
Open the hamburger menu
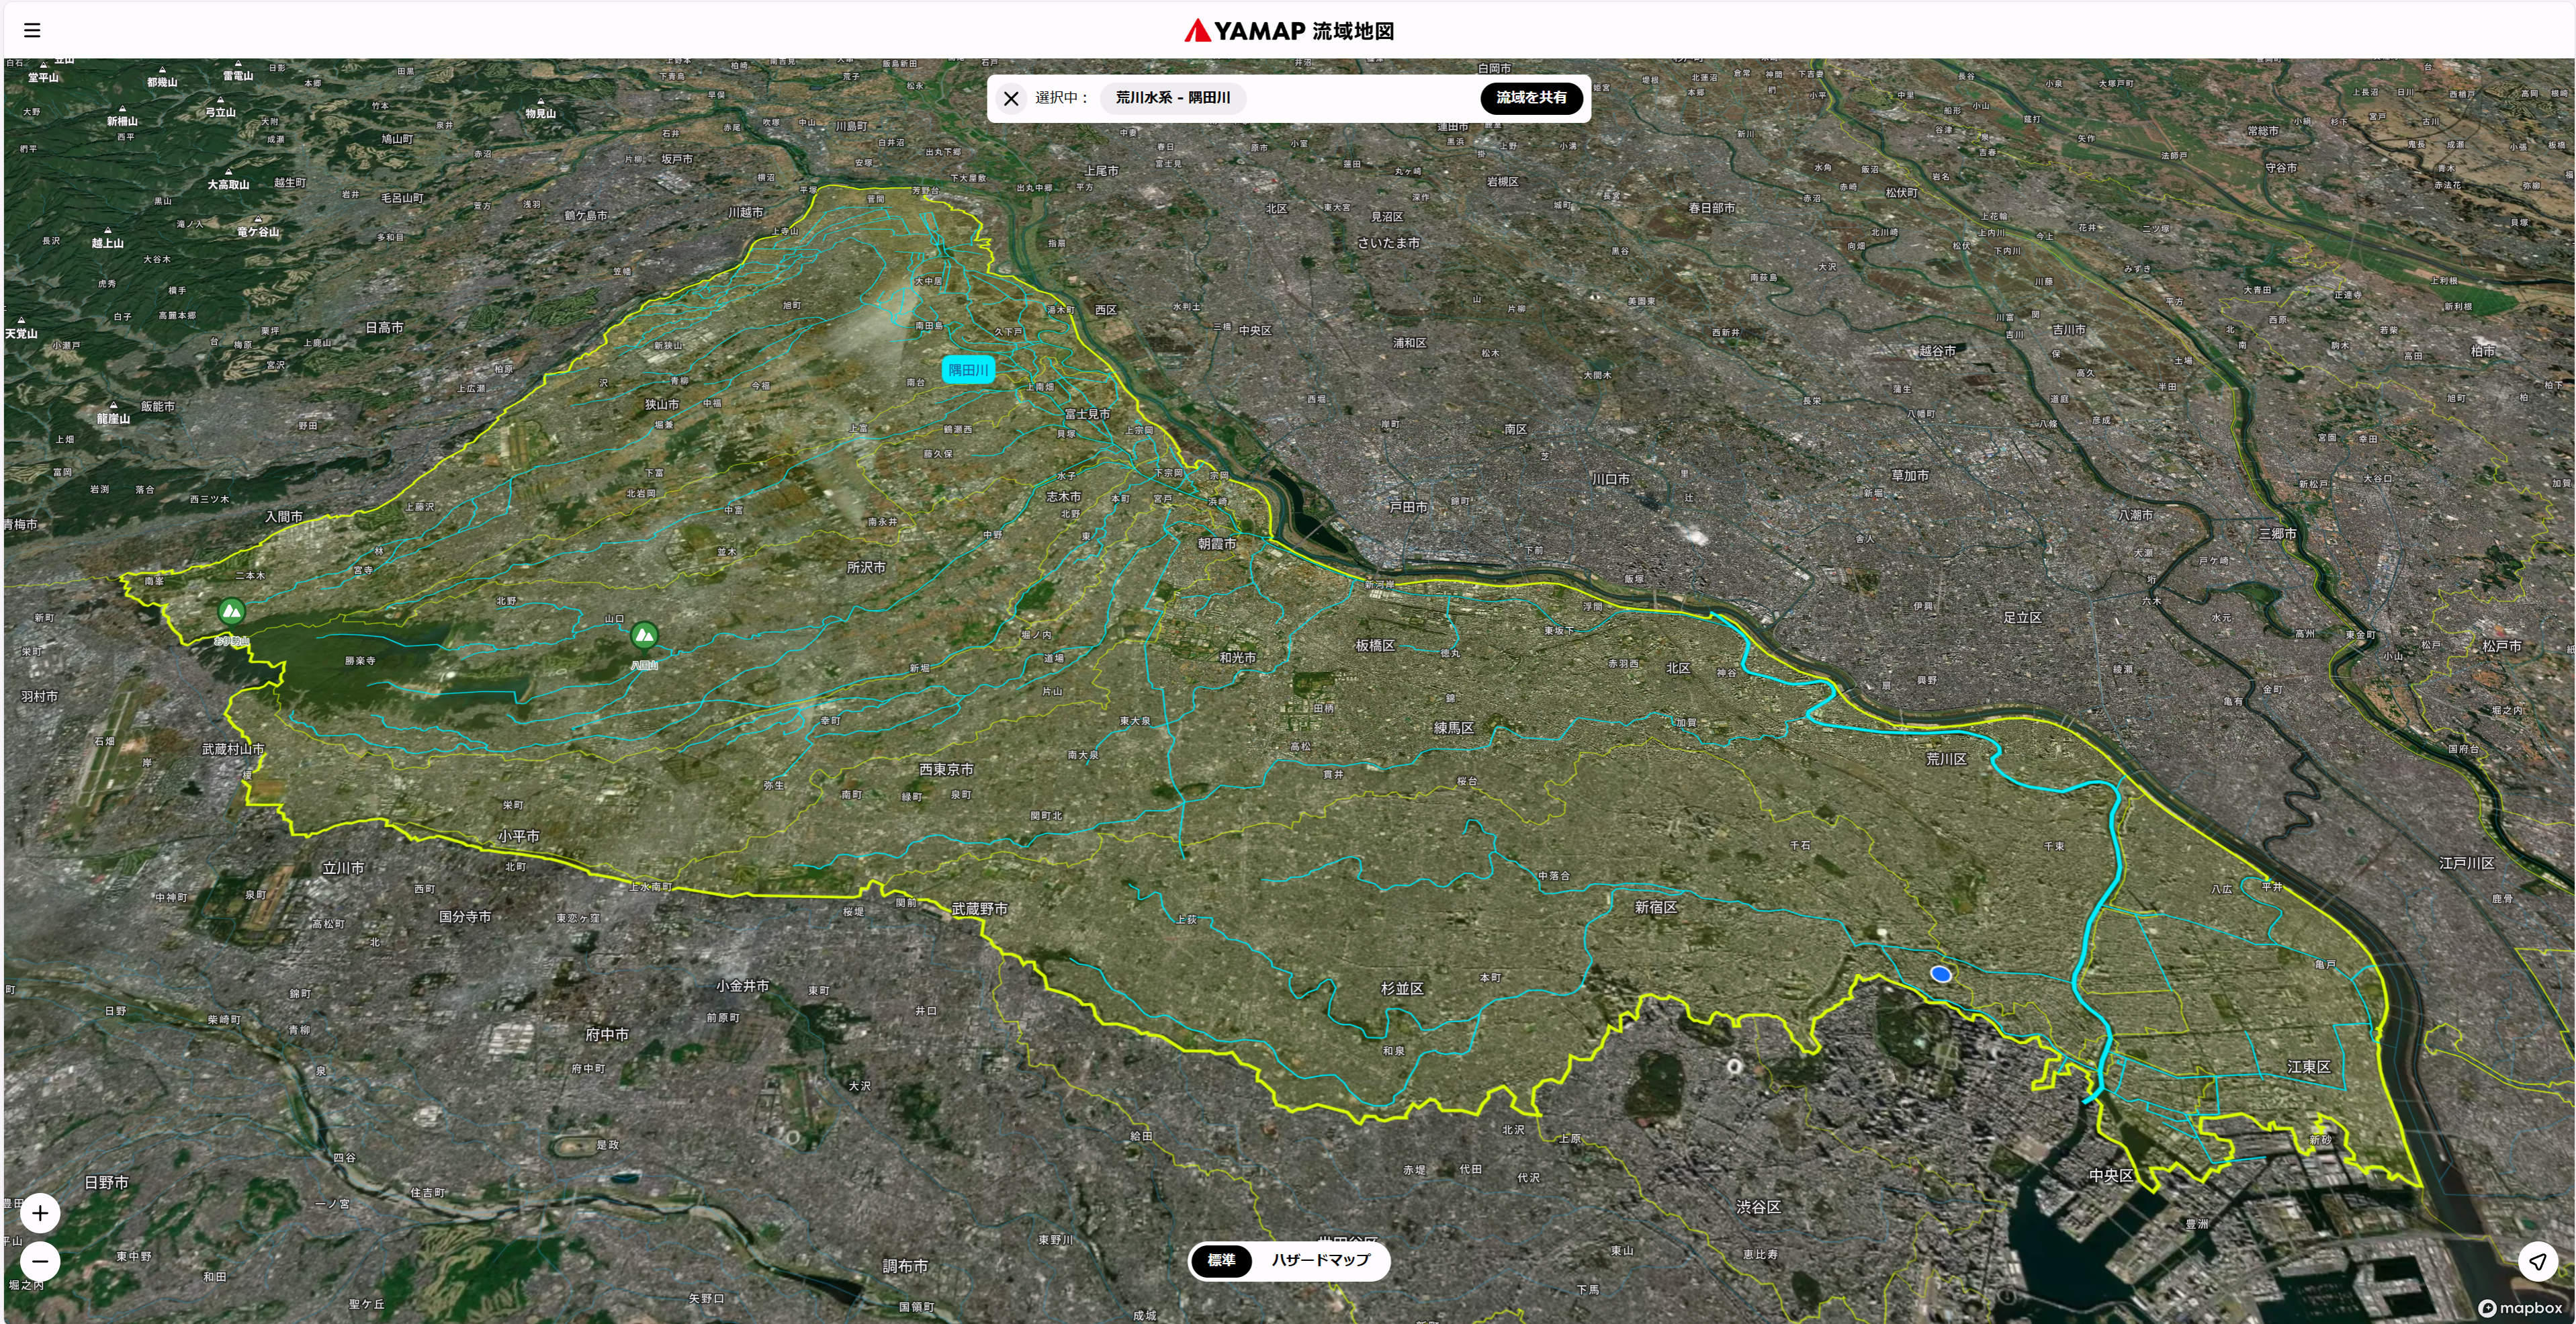point(32,30)
